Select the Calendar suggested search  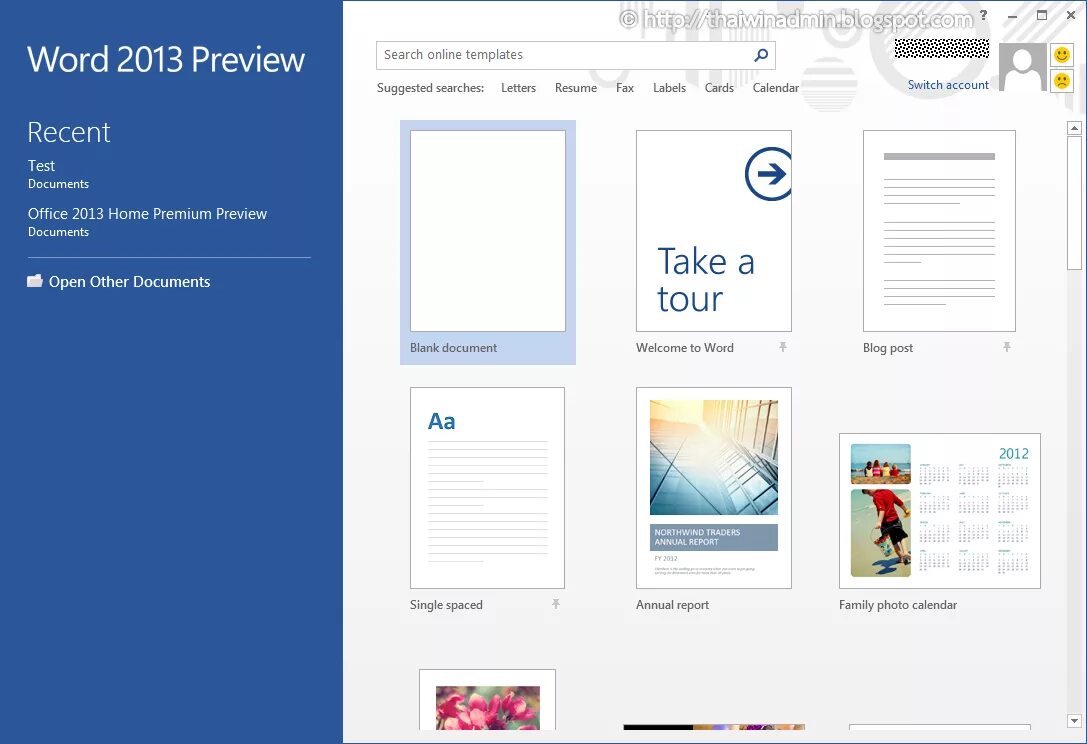(776, 88)
